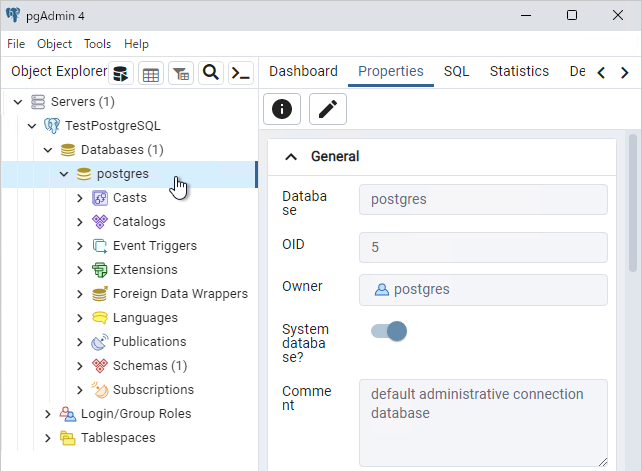Click the Filtered Rows toolbar icon
642x471 pixels.
[x=181, y=73]
